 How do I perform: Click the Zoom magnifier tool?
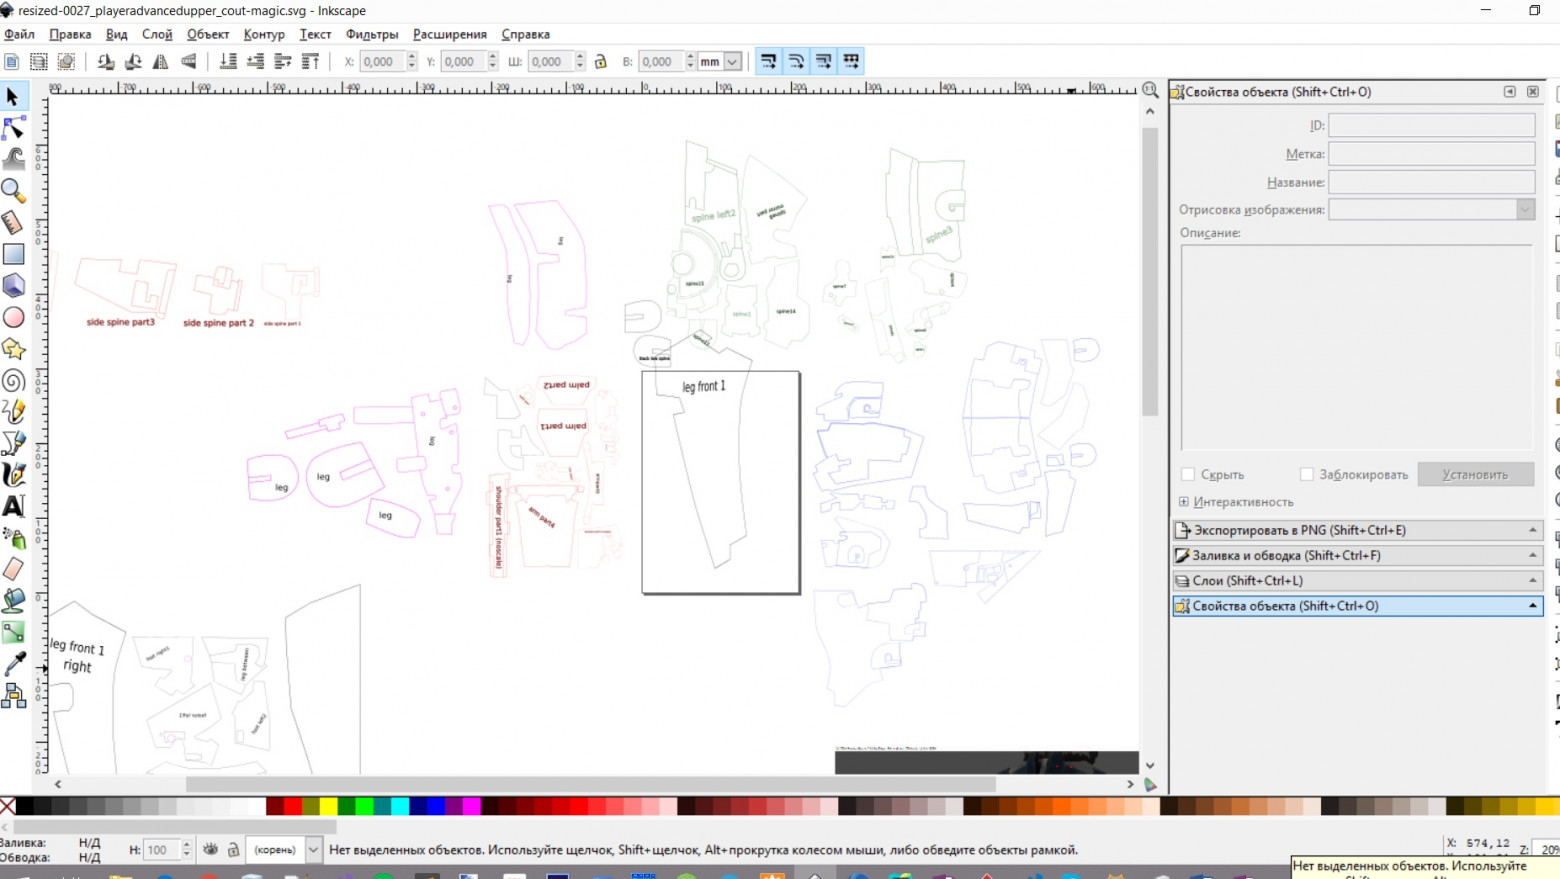(x=14, y=190)
